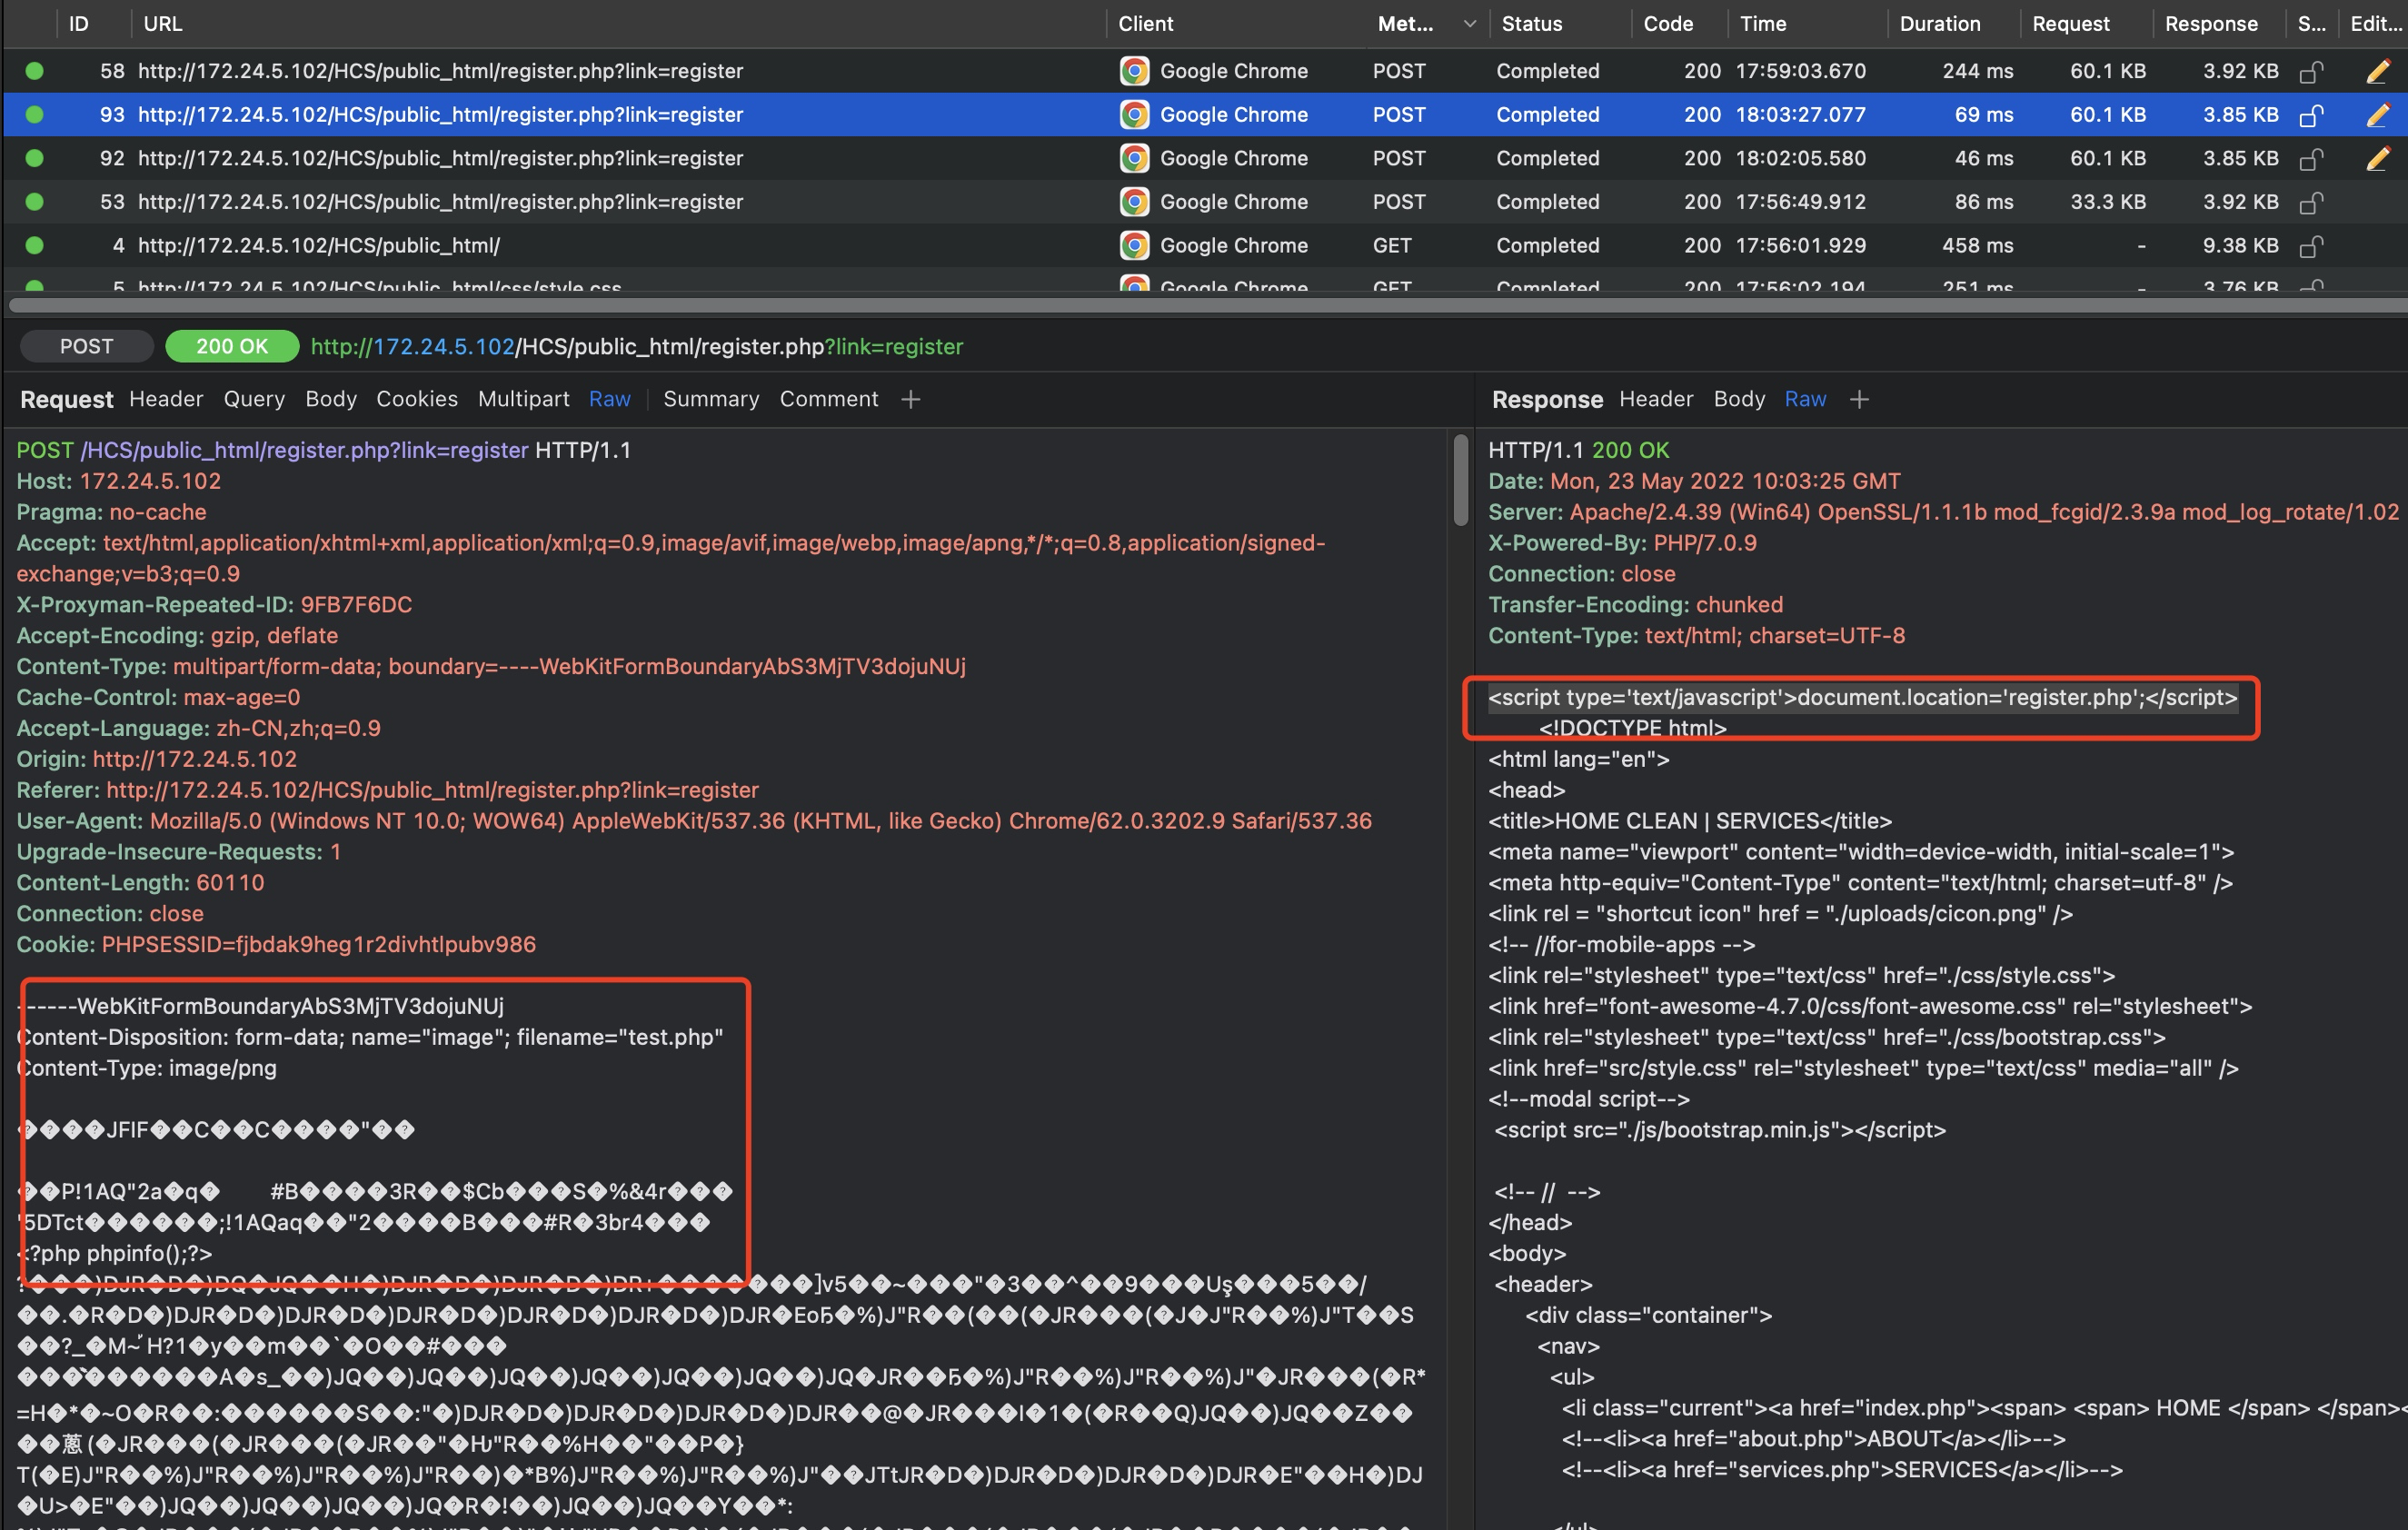Click the green status dot on request 58
Image resolution: width=2408 pixels, height=1530 pixels.
click(35, 71)
